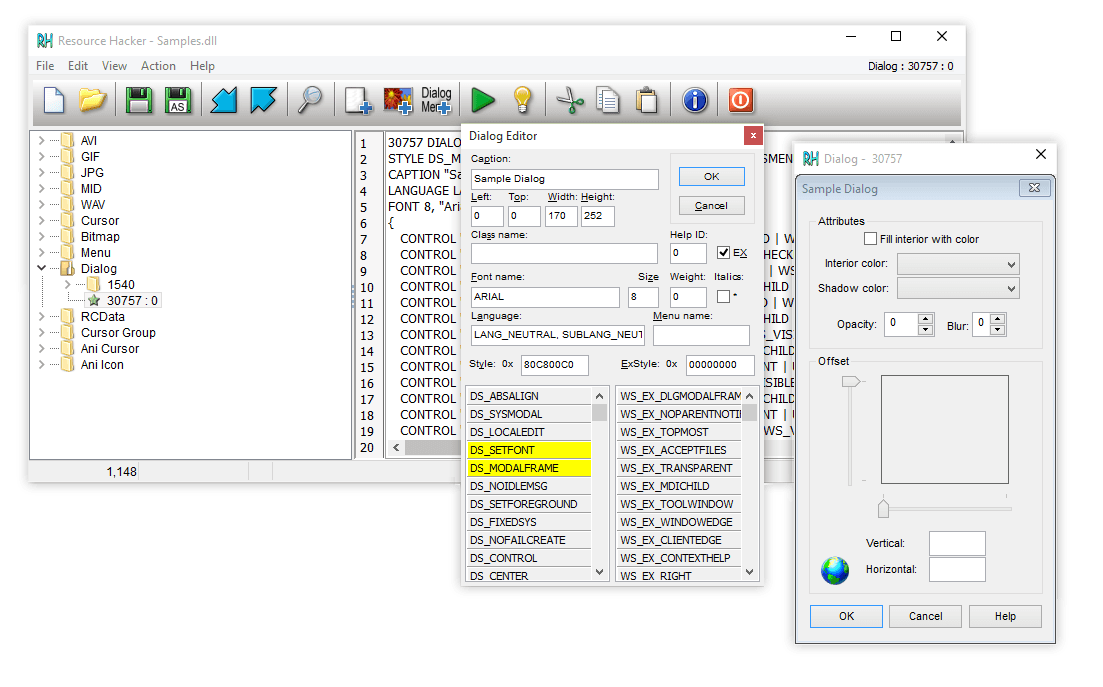Expand the AVI tree folder
The width and height of the screenshot is (1103, 687).
tap(42, 140)
